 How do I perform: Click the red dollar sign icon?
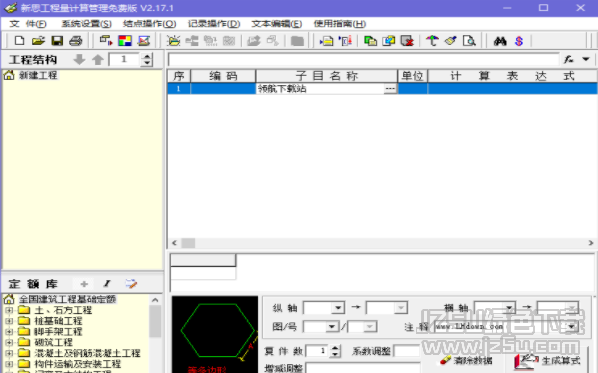click(x=519, y=41)
